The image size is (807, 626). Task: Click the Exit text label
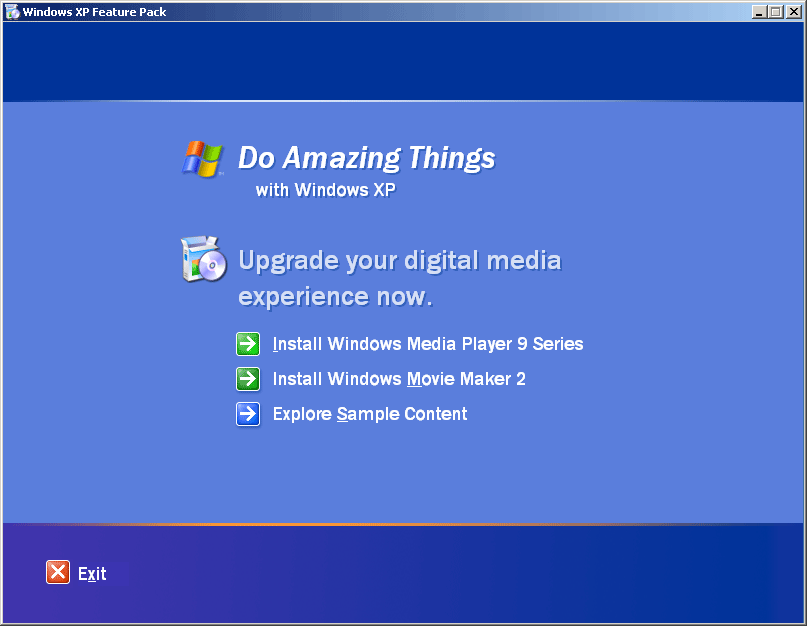(92, 573)
